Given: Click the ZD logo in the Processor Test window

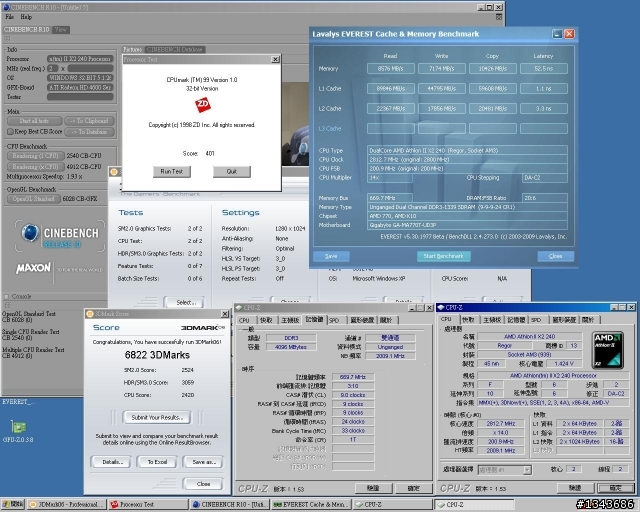Looking at the screenshot, I should coord(202,105).
